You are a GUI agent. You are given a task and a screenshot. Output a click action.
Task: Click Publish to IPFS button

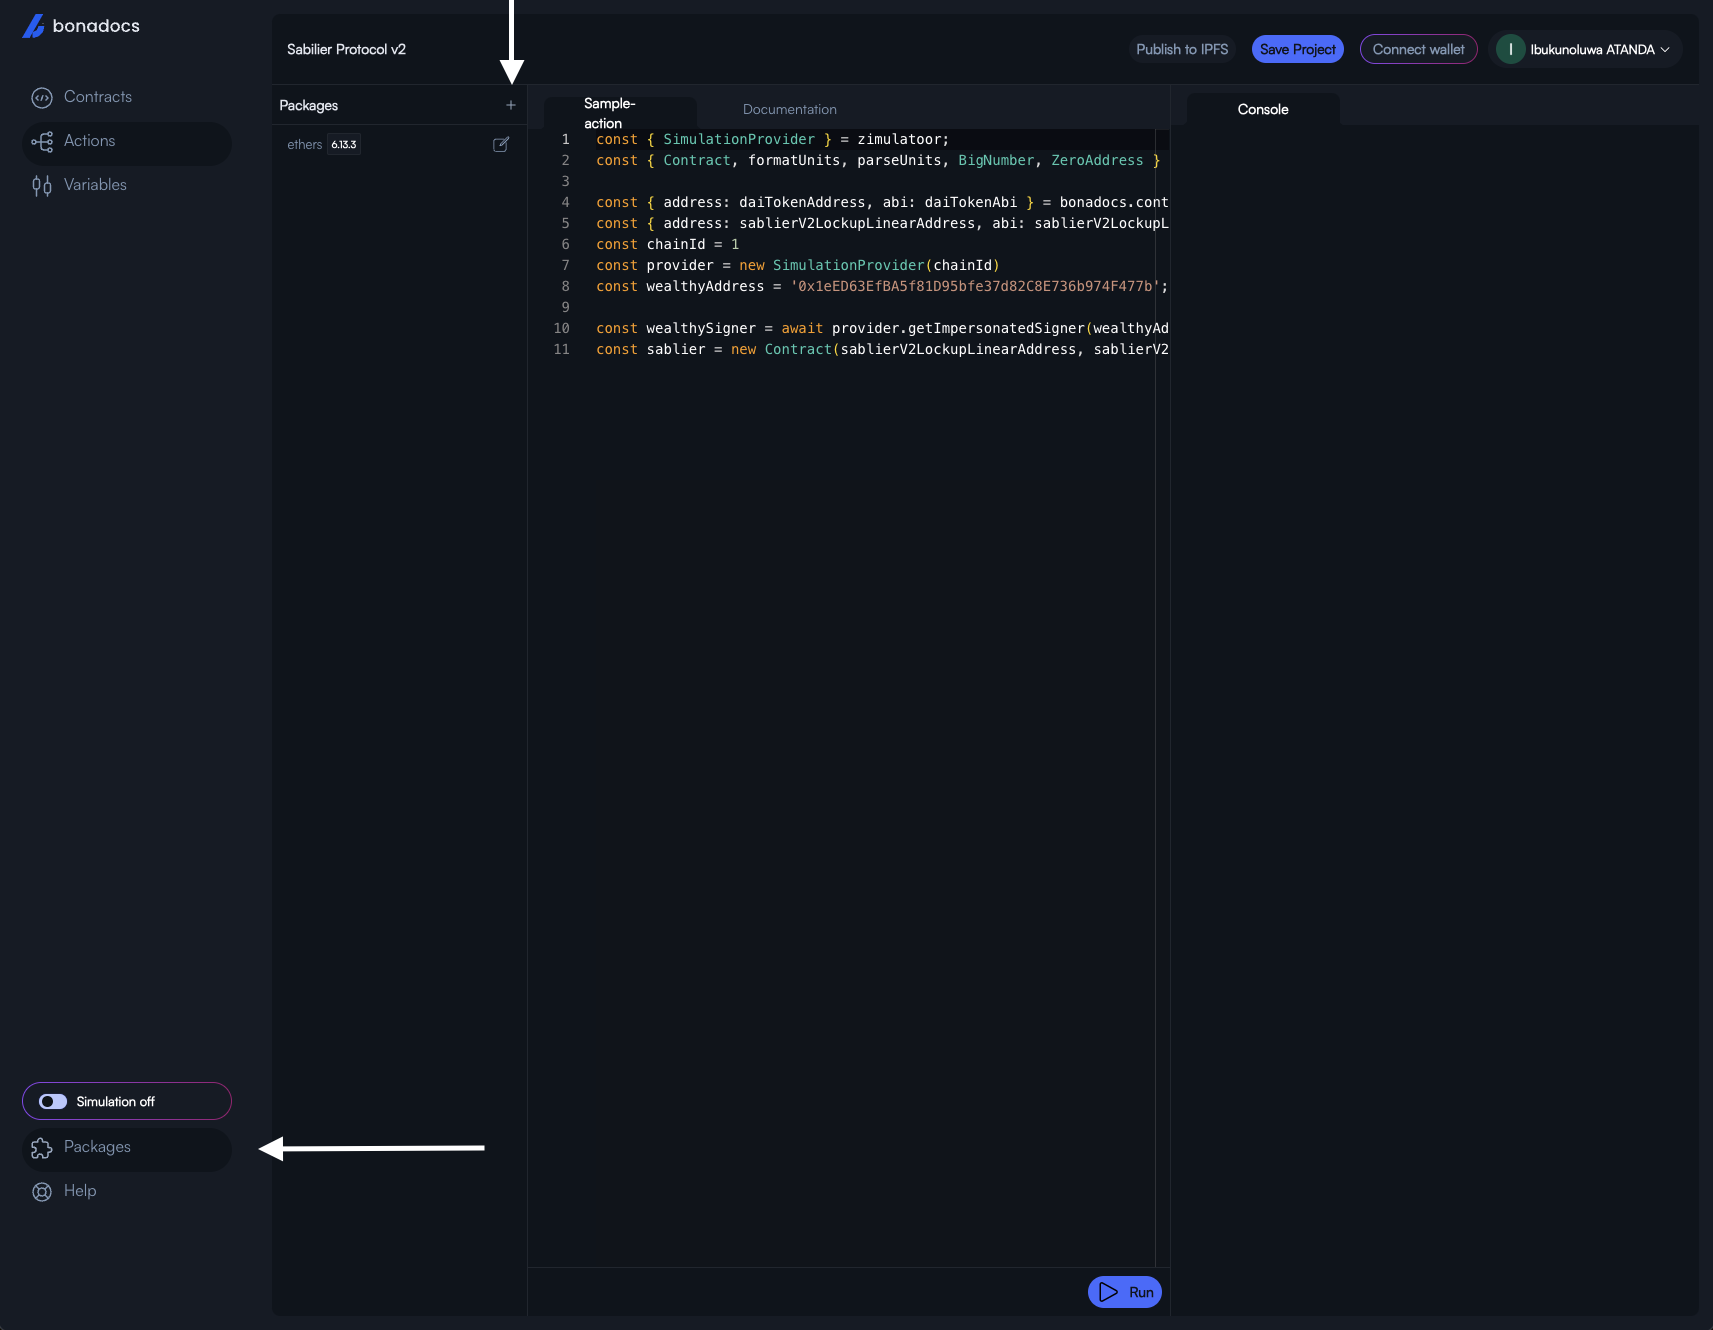tap(1182, 49)
